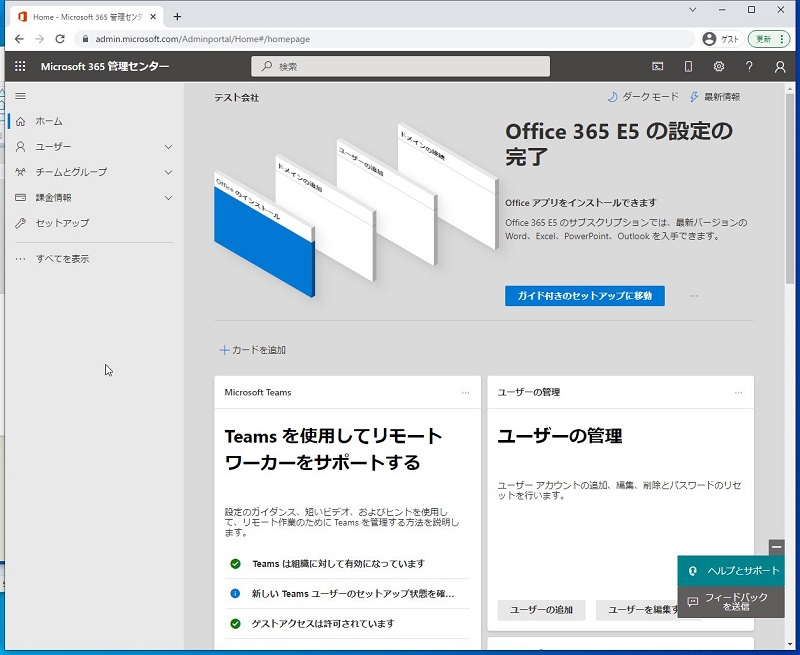The height and width of the screenshot is (655, 800).
Task: Click the チームとグループ group icon
Action: click(x=20, y=172)
